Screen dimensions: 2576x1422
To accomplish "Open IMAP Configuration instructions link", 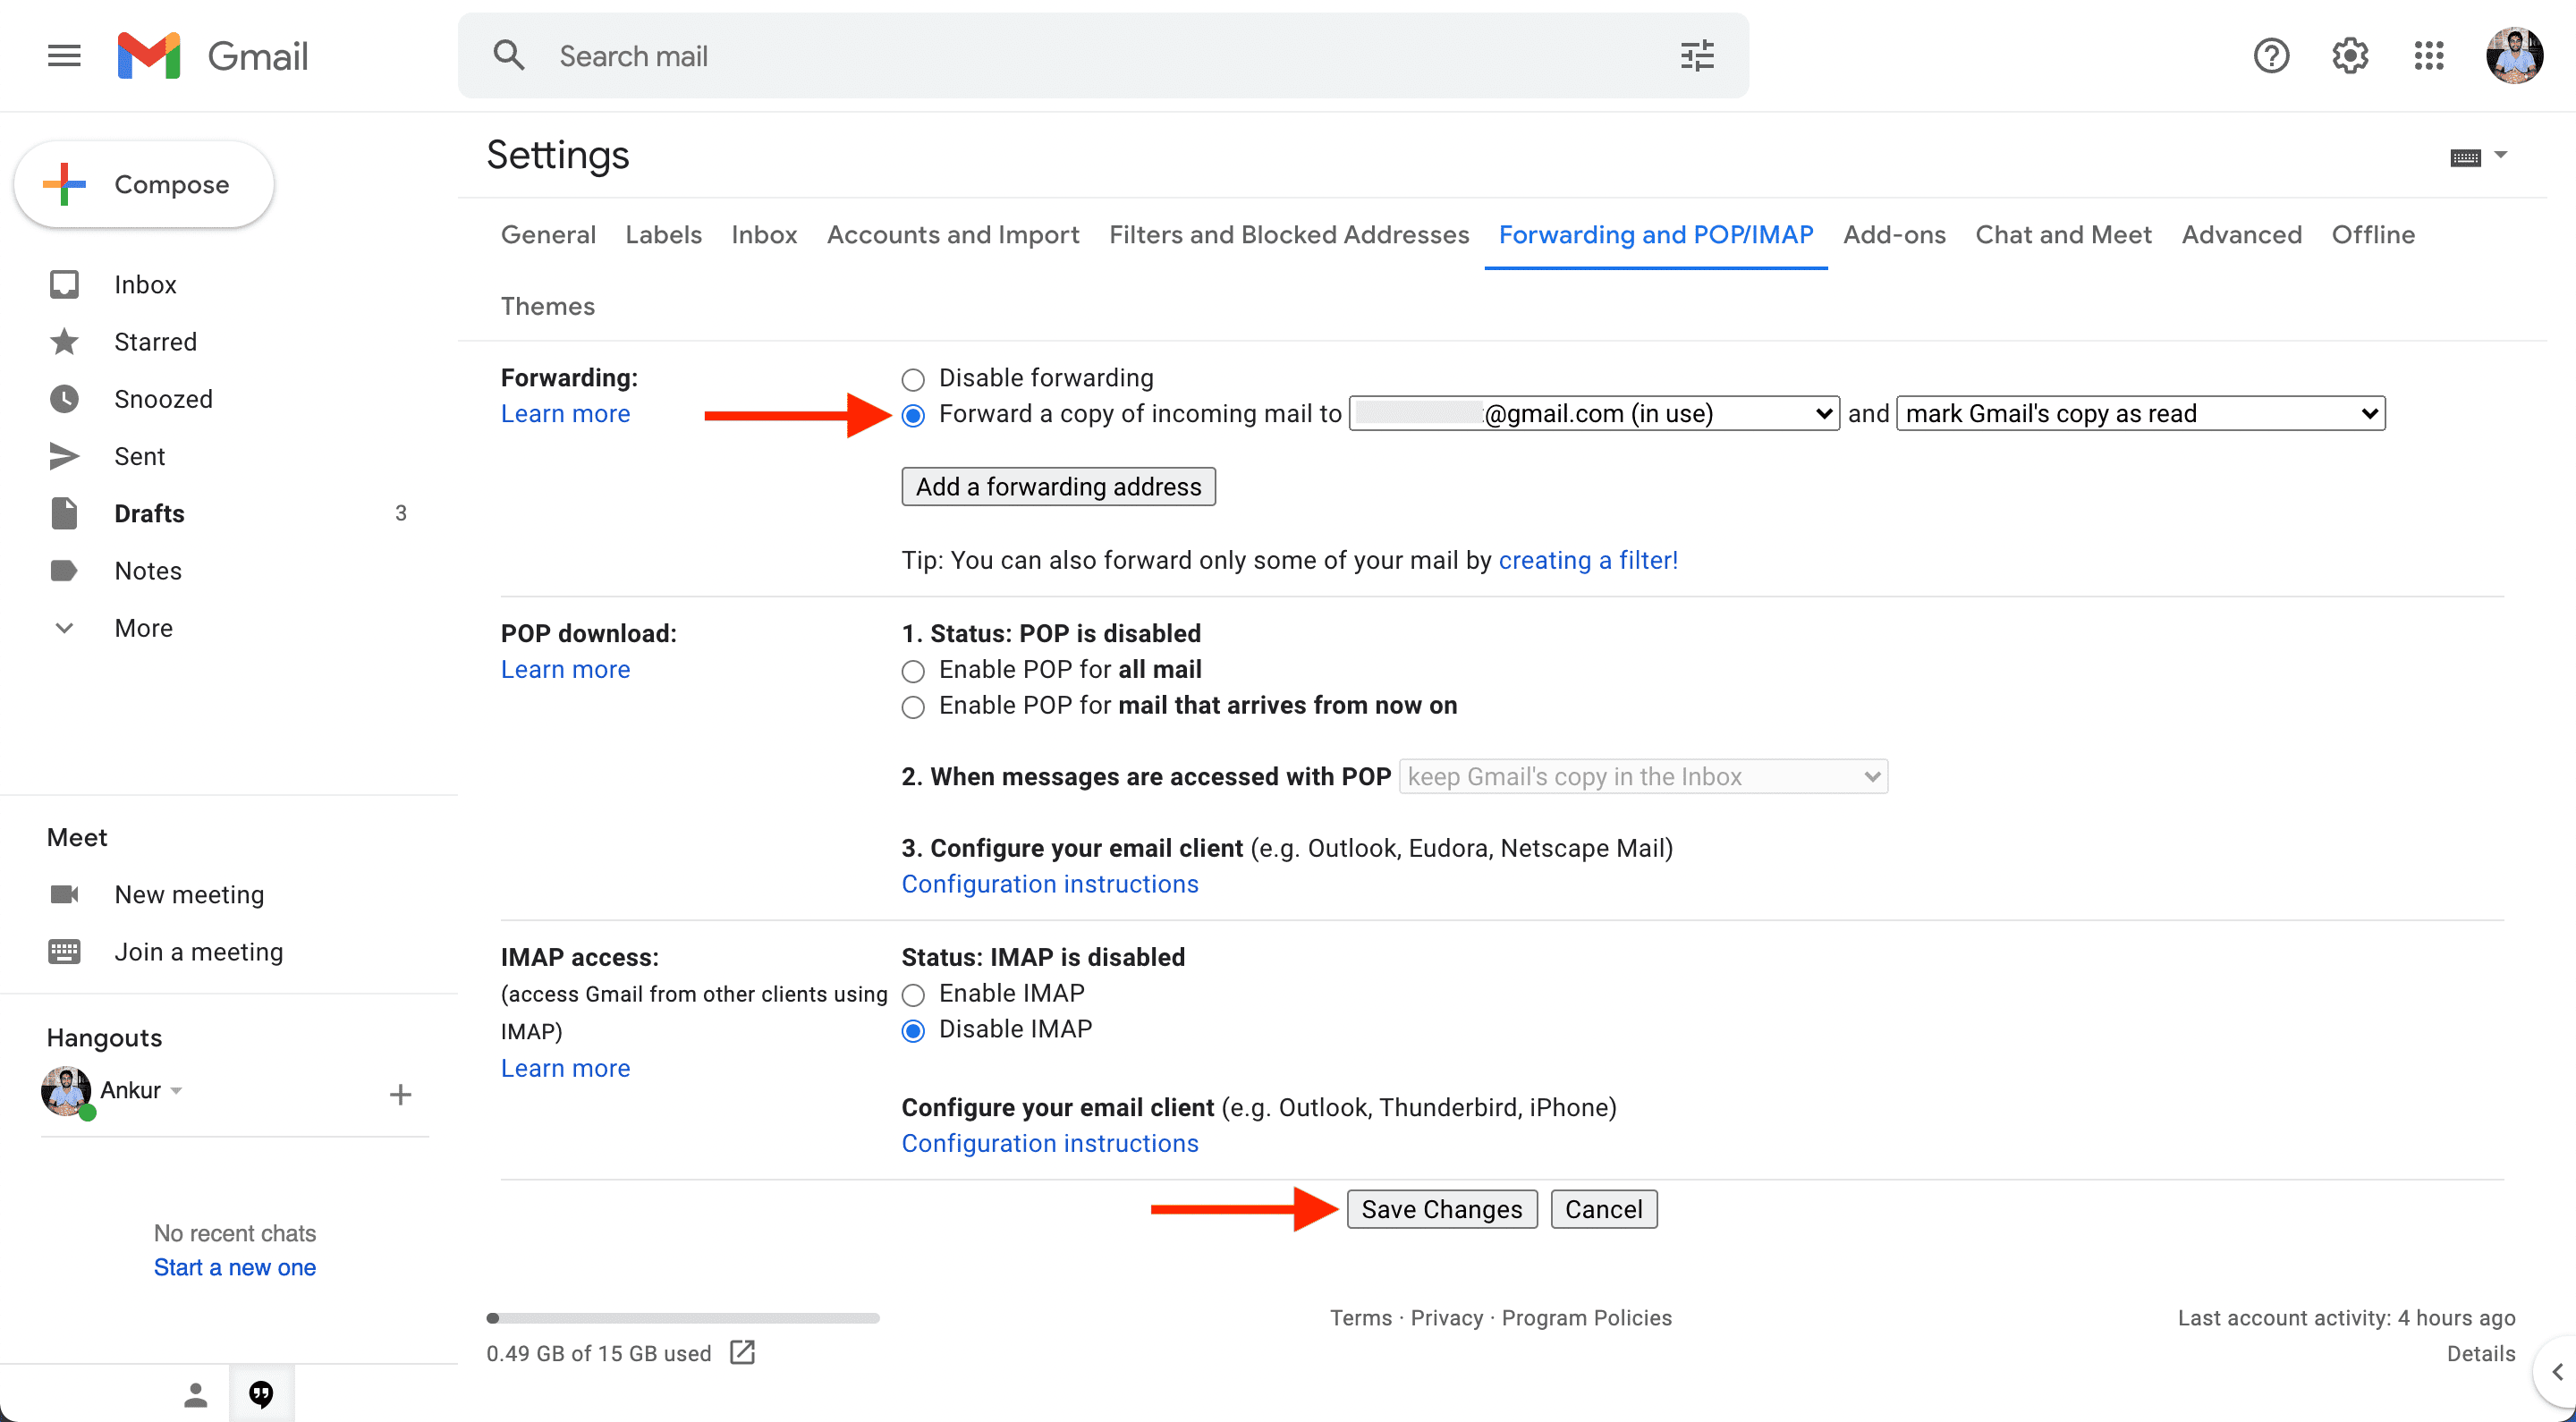I will click(1050, 1144).
